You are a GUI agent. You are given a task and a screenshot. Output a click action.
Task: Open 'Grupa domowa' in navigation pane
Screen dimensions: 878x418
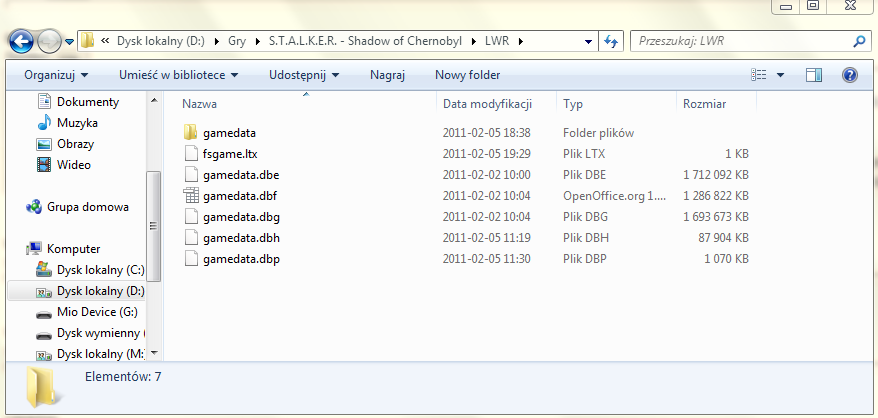point(88,207)
